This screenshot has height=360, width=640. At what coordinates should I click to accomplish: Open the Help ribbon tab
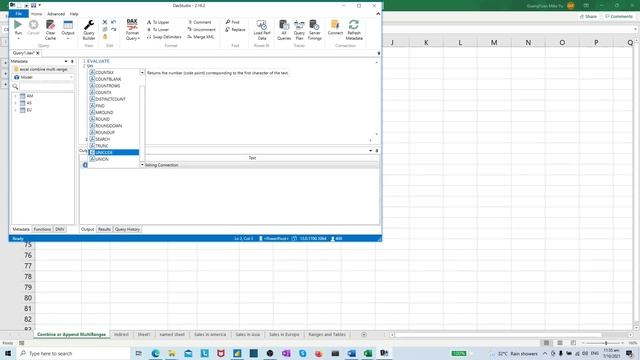click(74, 14)
